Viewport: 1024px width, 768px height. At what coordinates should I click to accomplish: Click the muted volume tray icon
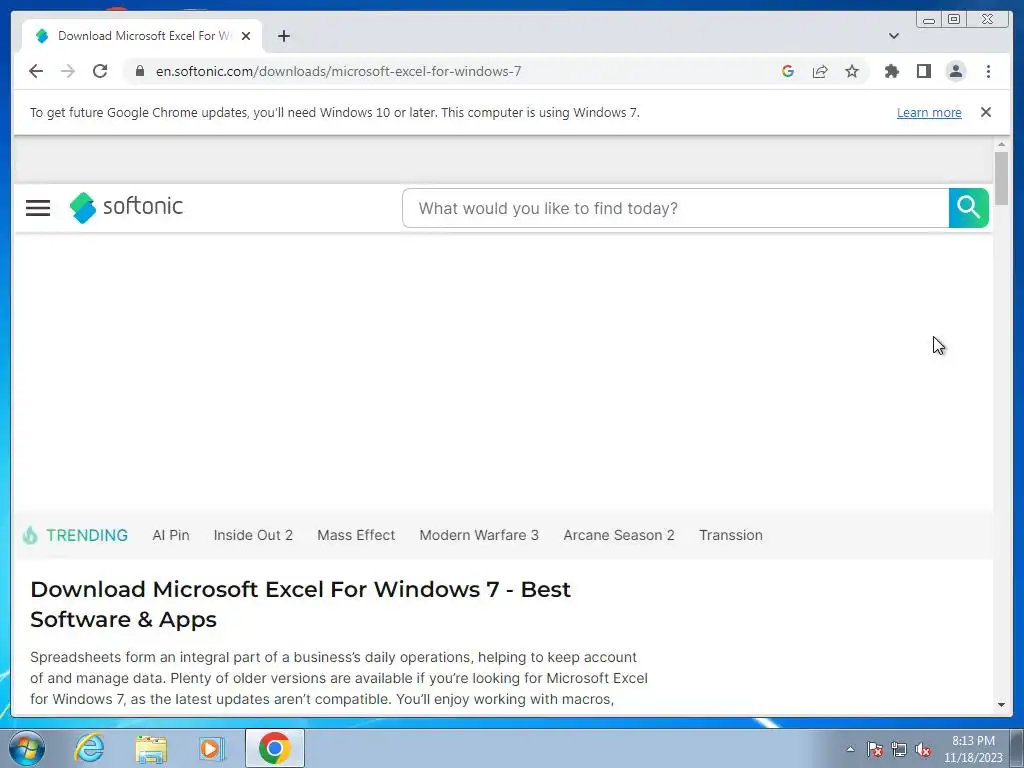pyautogui.click(x=923, y=749)
